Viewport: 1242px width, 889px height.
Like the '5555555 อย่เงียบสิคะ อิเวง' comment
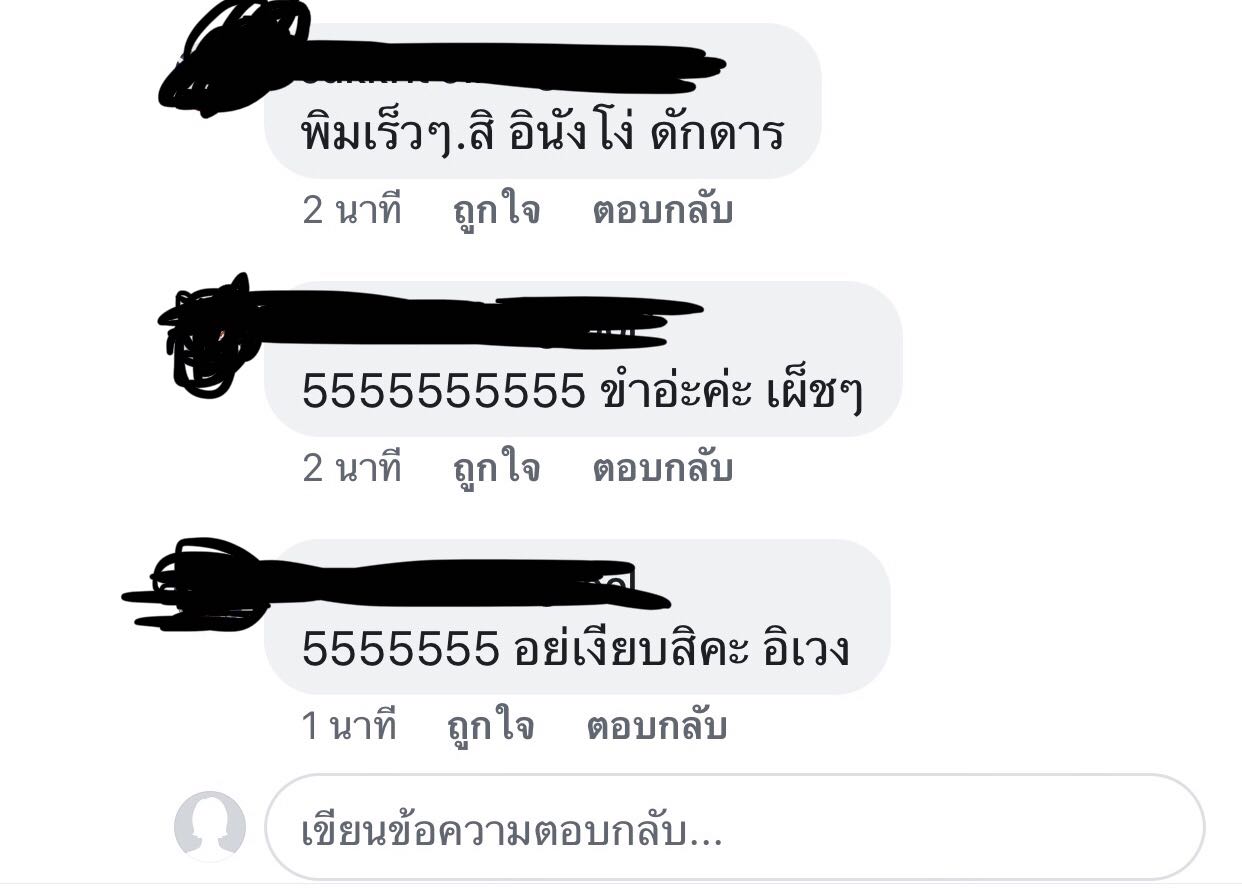[491, 727]
